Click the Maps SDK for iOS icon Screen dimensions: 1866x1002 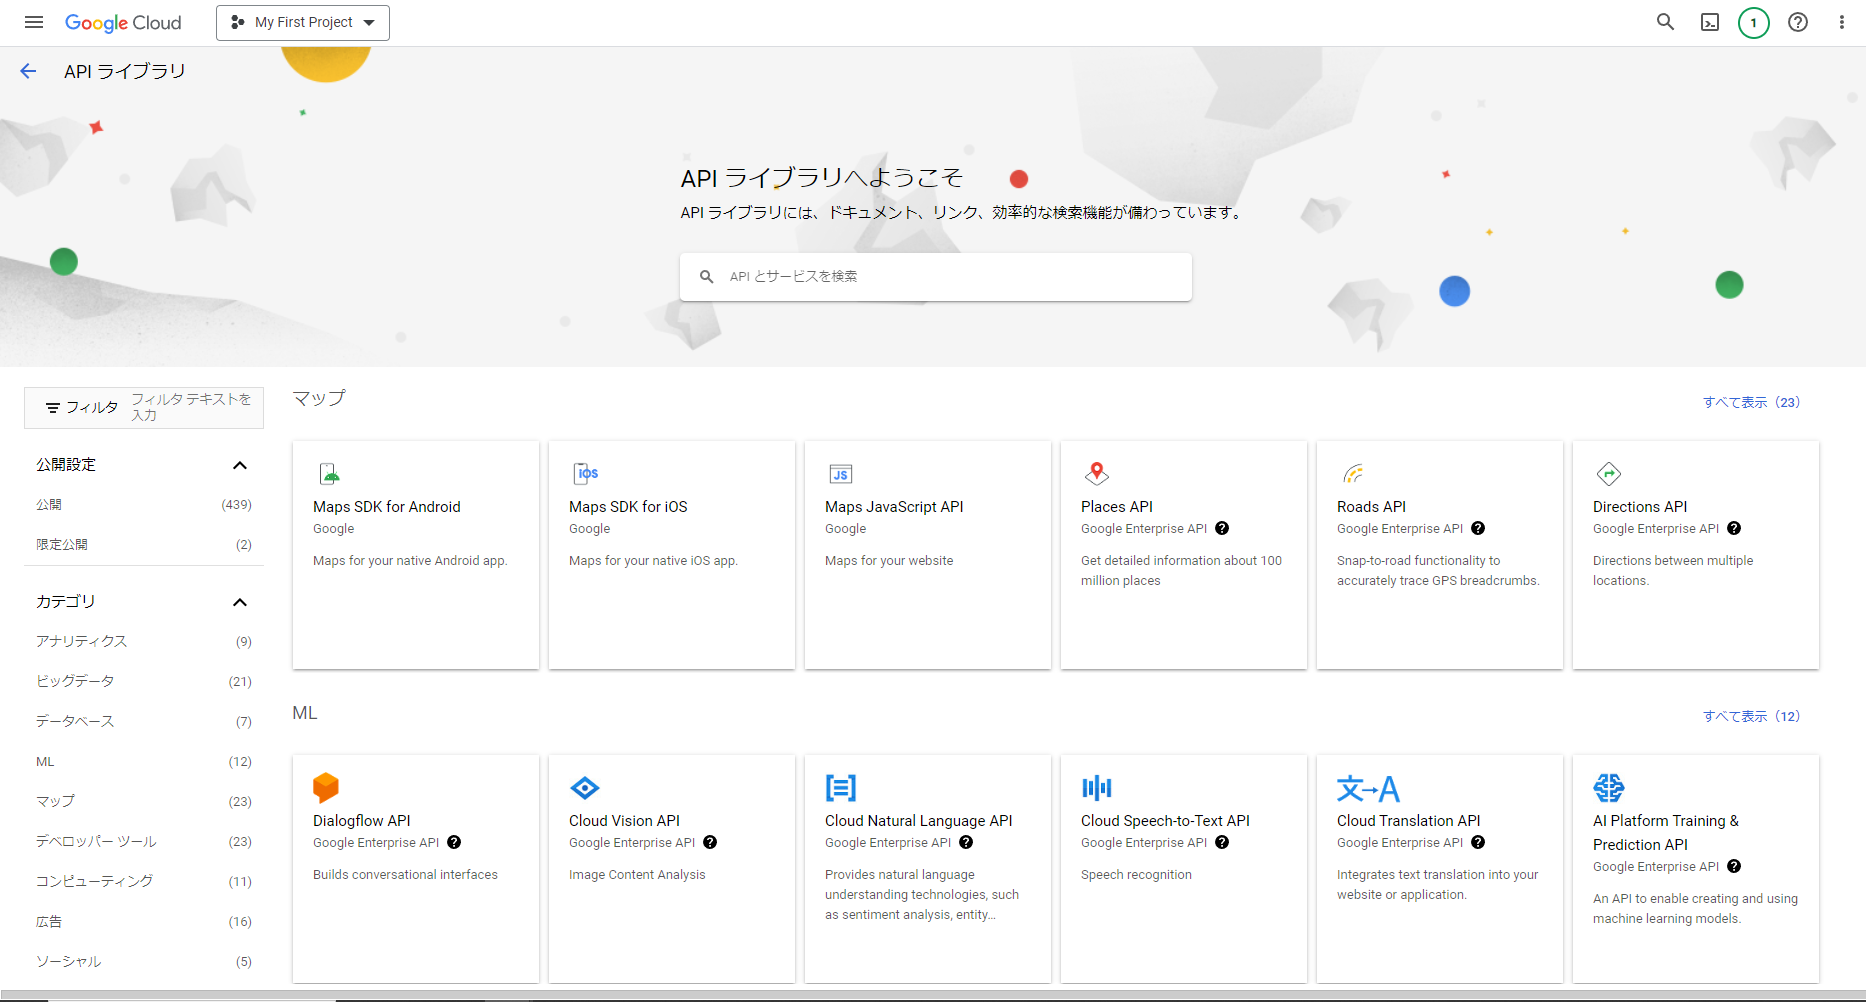[585, 473]
